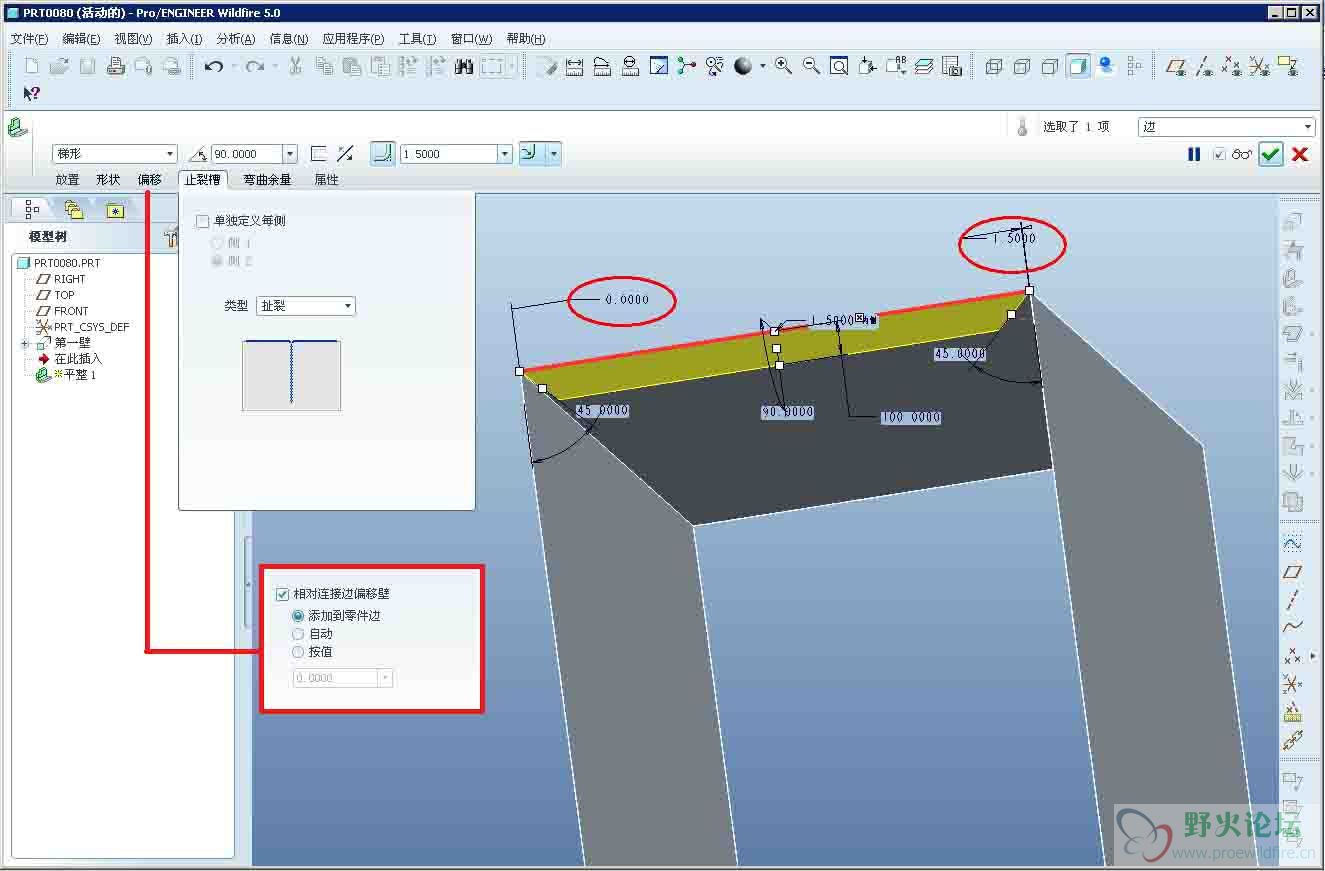
Task: Click the Undo arrow icon
Action: [x=213, y=67]
